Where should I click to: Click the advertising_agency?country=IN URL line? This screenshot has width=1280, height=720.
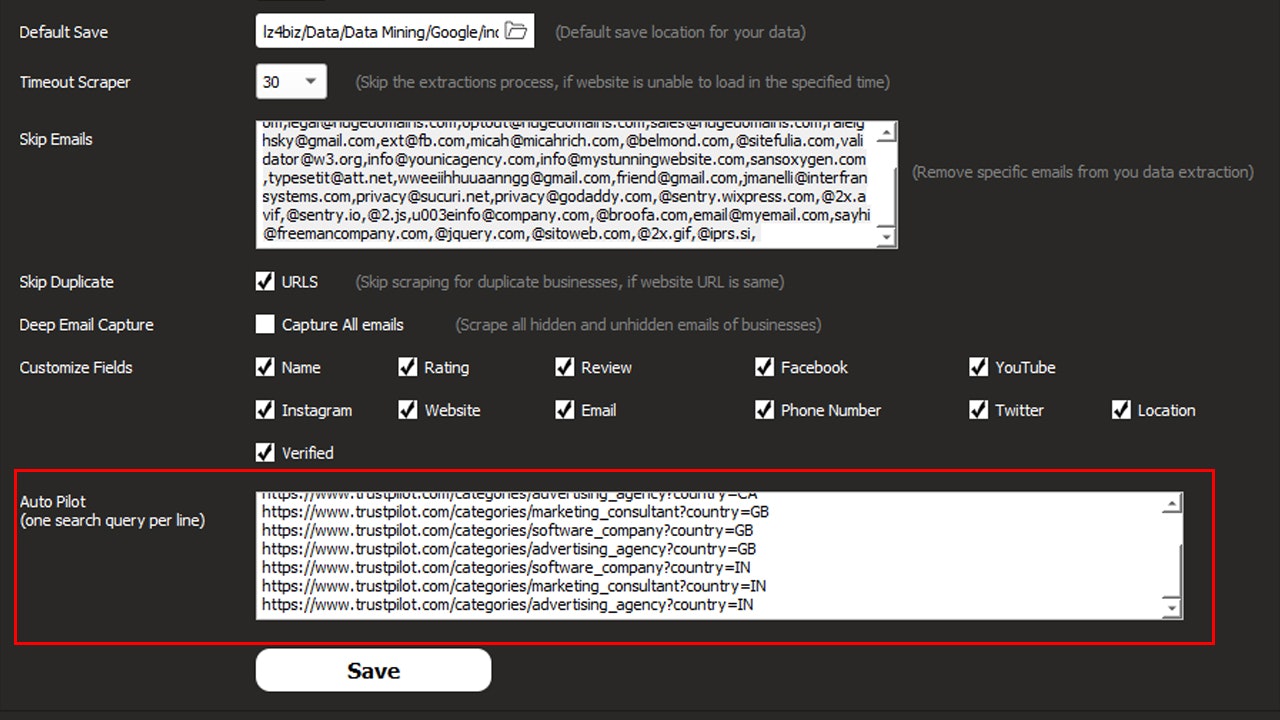(508, 605)
